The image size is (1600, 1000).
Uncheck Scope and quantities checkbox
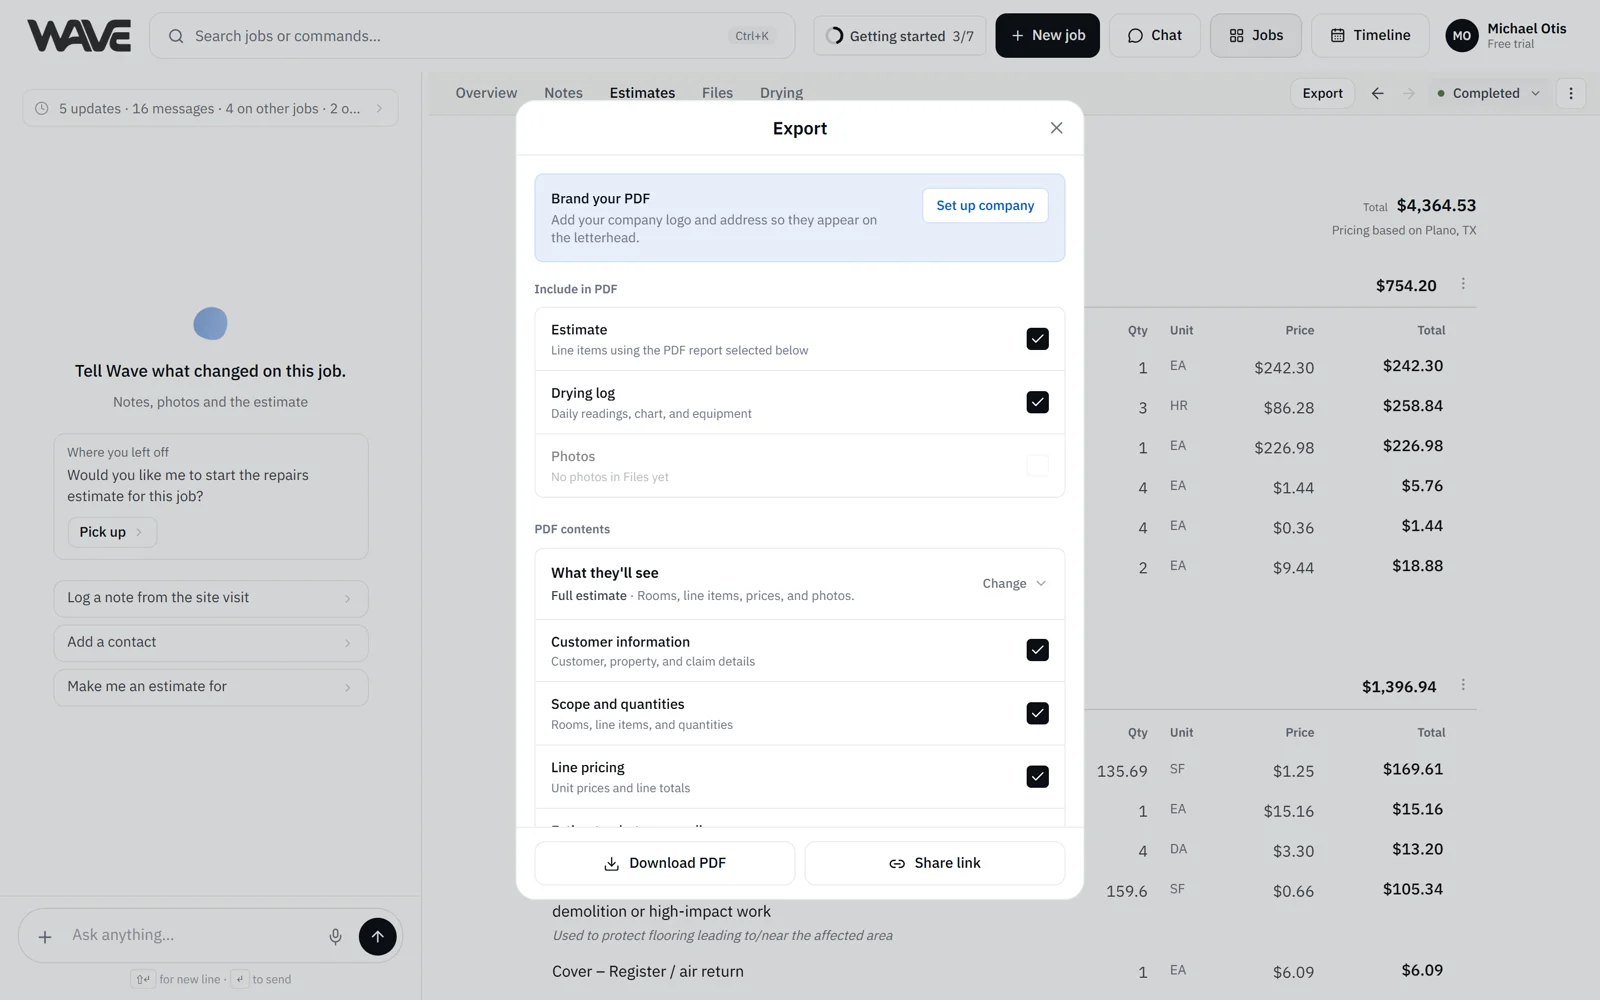coord(1038,713)
